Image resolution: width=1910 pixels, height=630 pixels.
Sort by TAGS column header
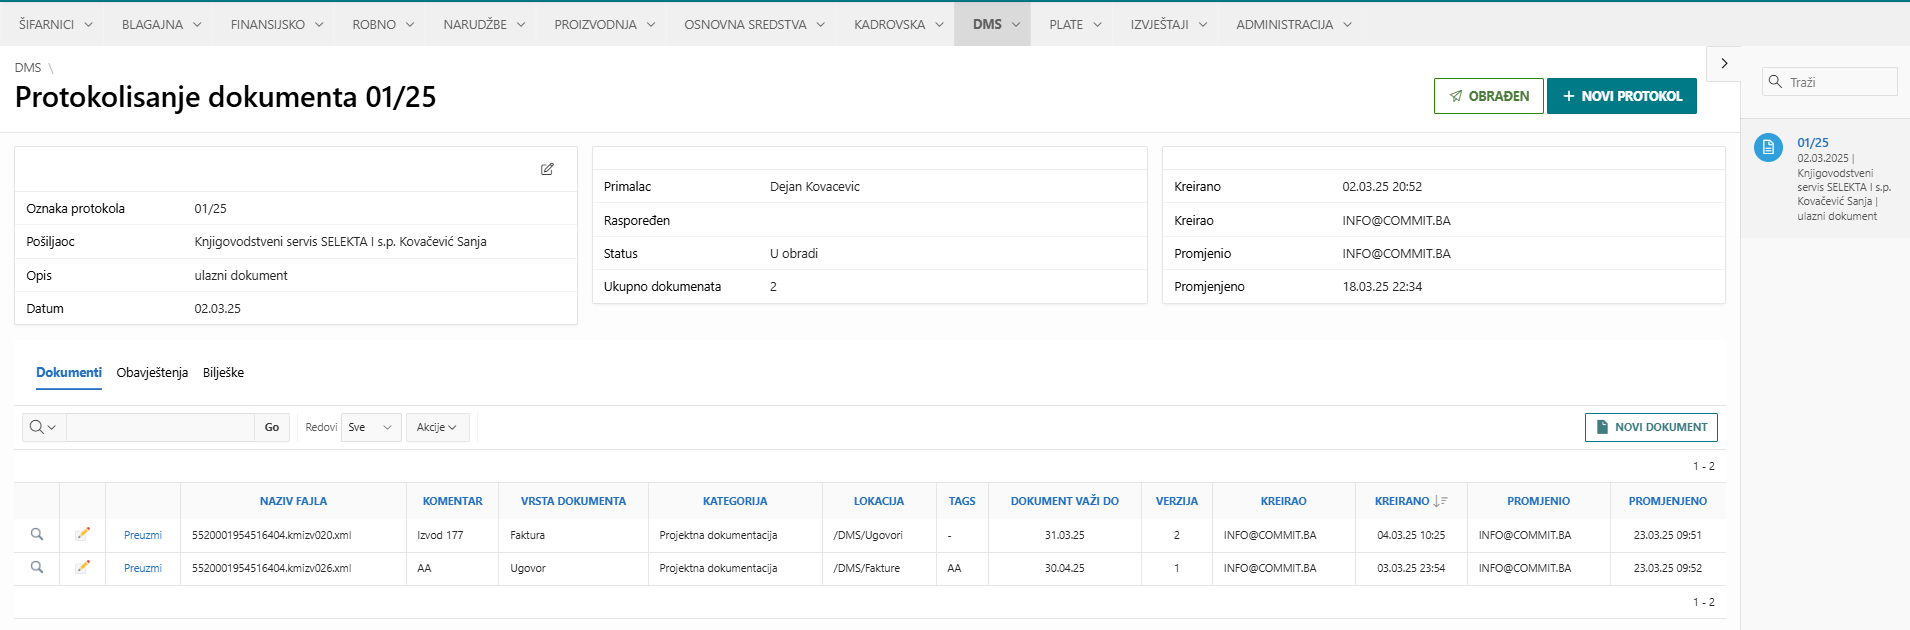point(962,501)
